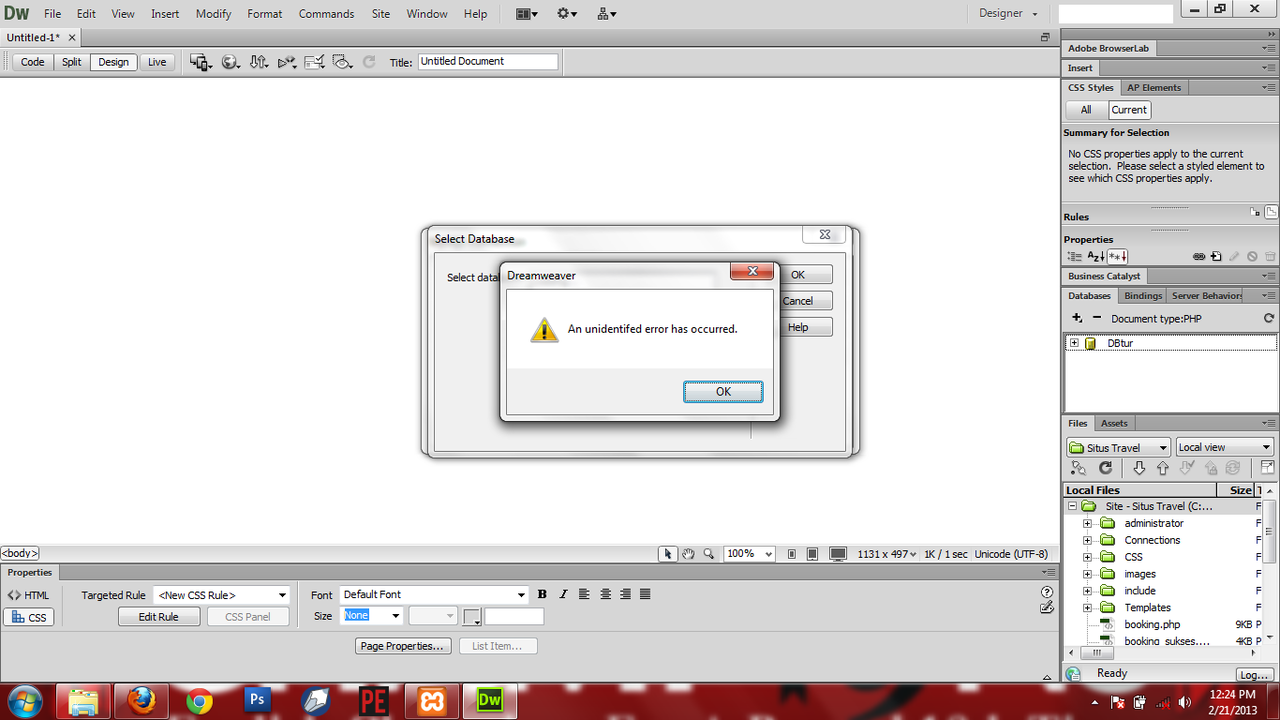This screenshot has height=720, width=1280.
Task: Click Align Center icon in Properties
Action: click(x=605, y=594)
